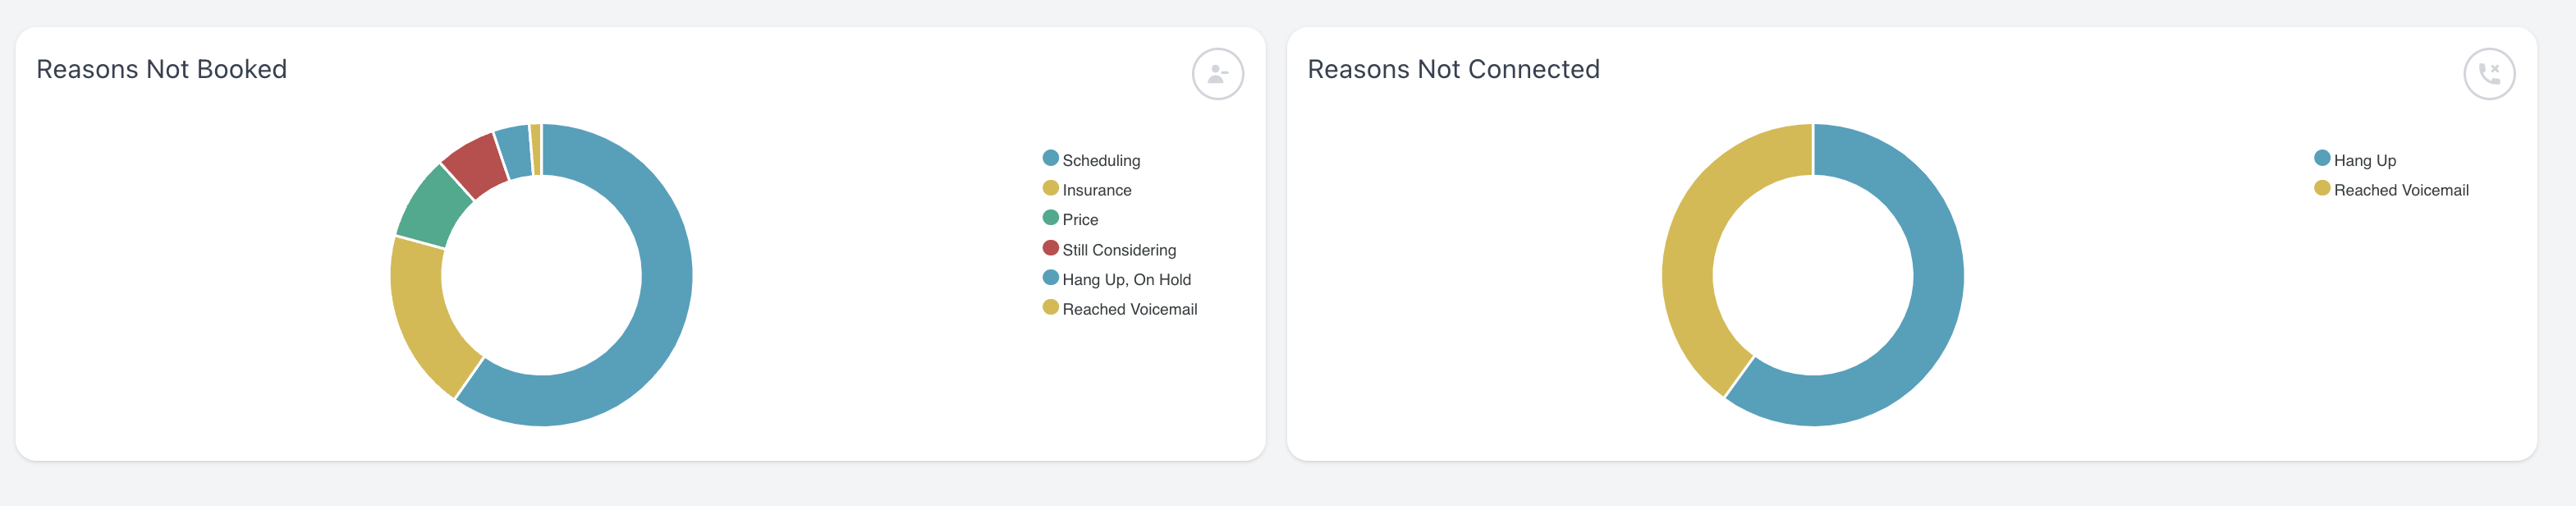Click the missed-call phone icon in Reasons Not Connected

pos(2488,74)
